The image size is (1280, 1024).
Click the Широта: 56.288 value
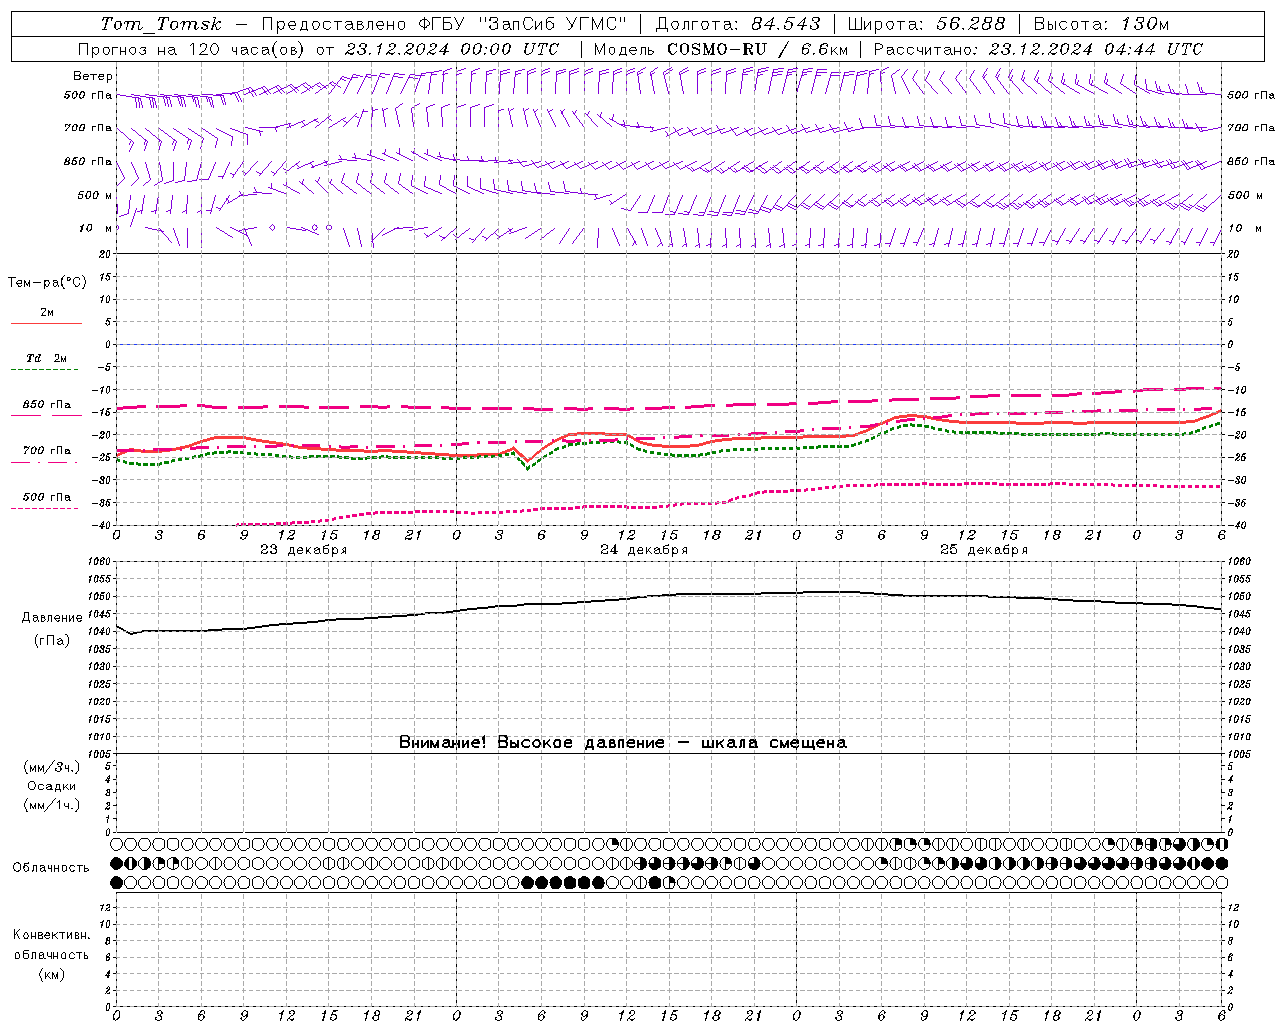pyautogui.click(x=927, y=24)
